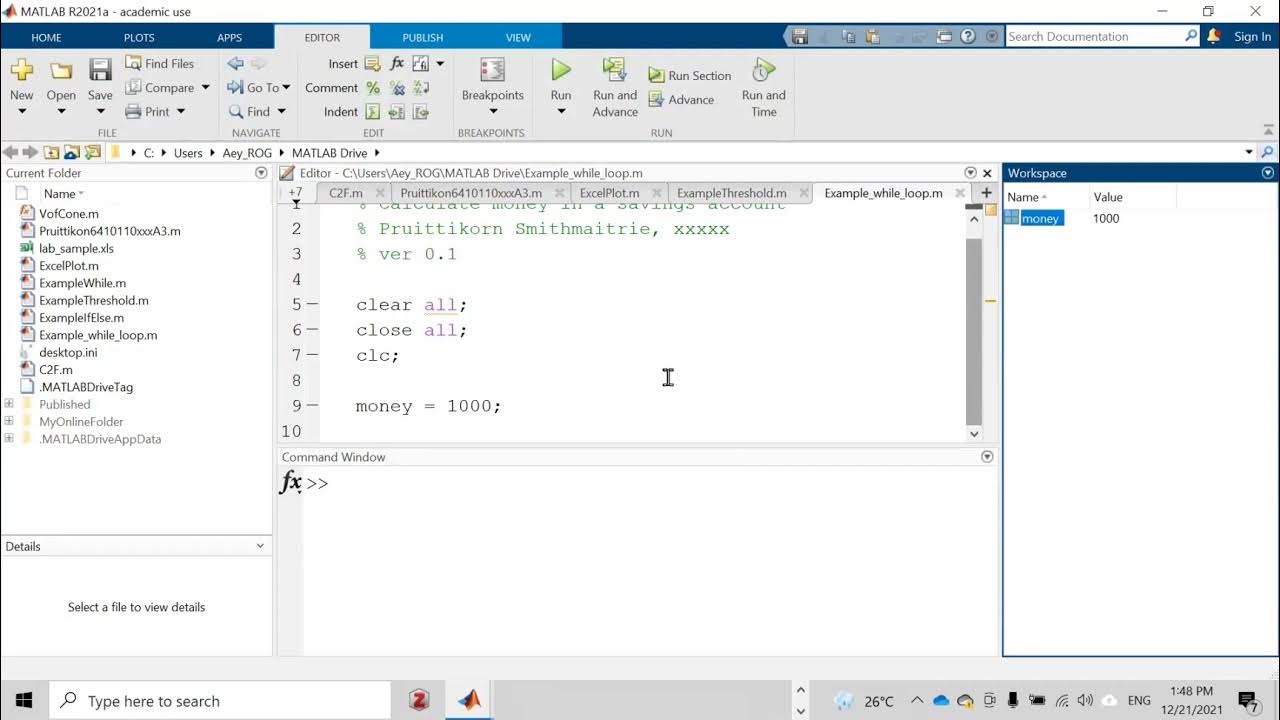Open the Current Folder panel actions menu
Viewport: 1280px width, 720px height.
[x=262, y=173]
